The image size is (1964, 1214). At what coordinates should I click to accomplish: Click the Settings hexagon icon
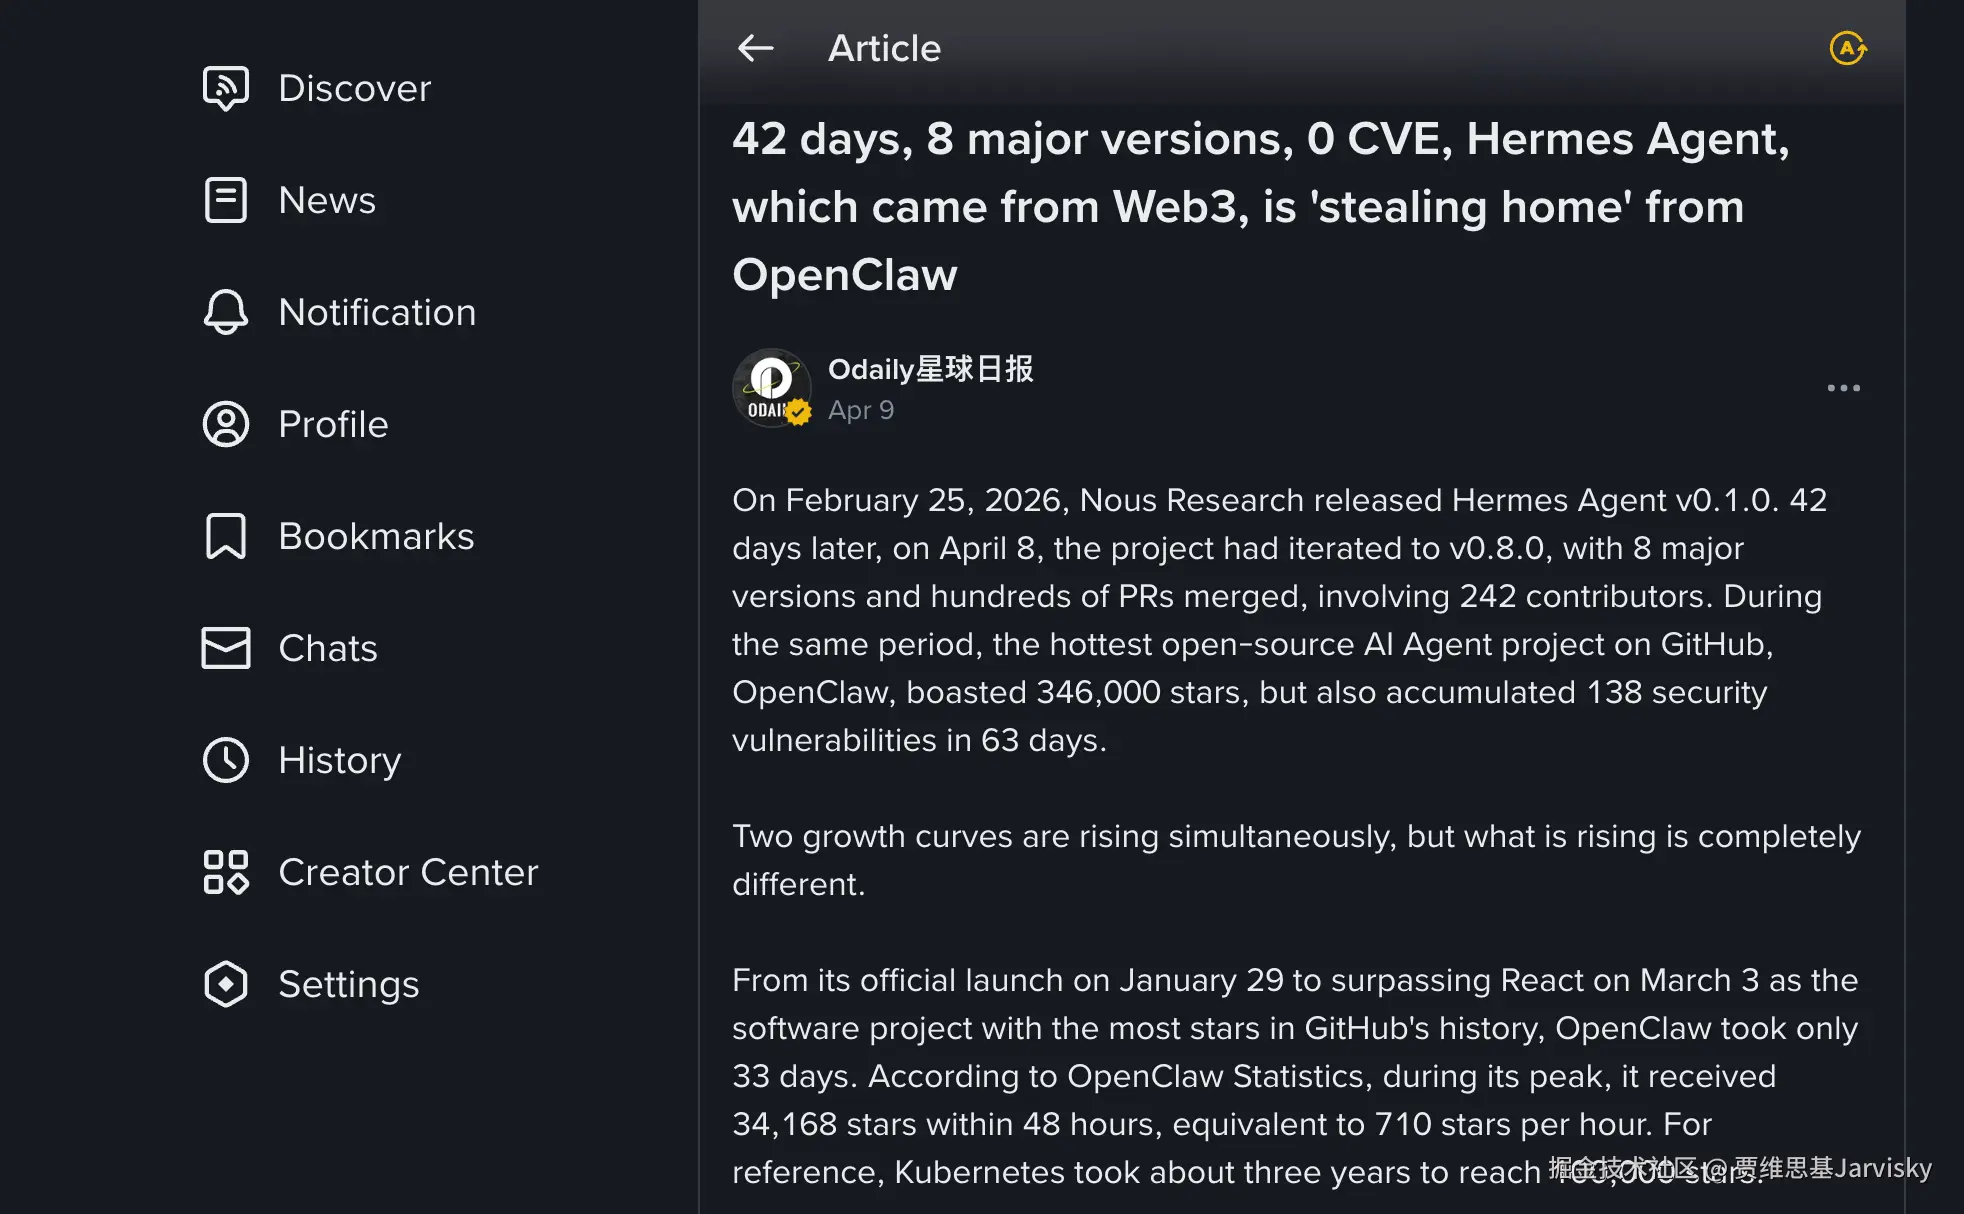226,984
